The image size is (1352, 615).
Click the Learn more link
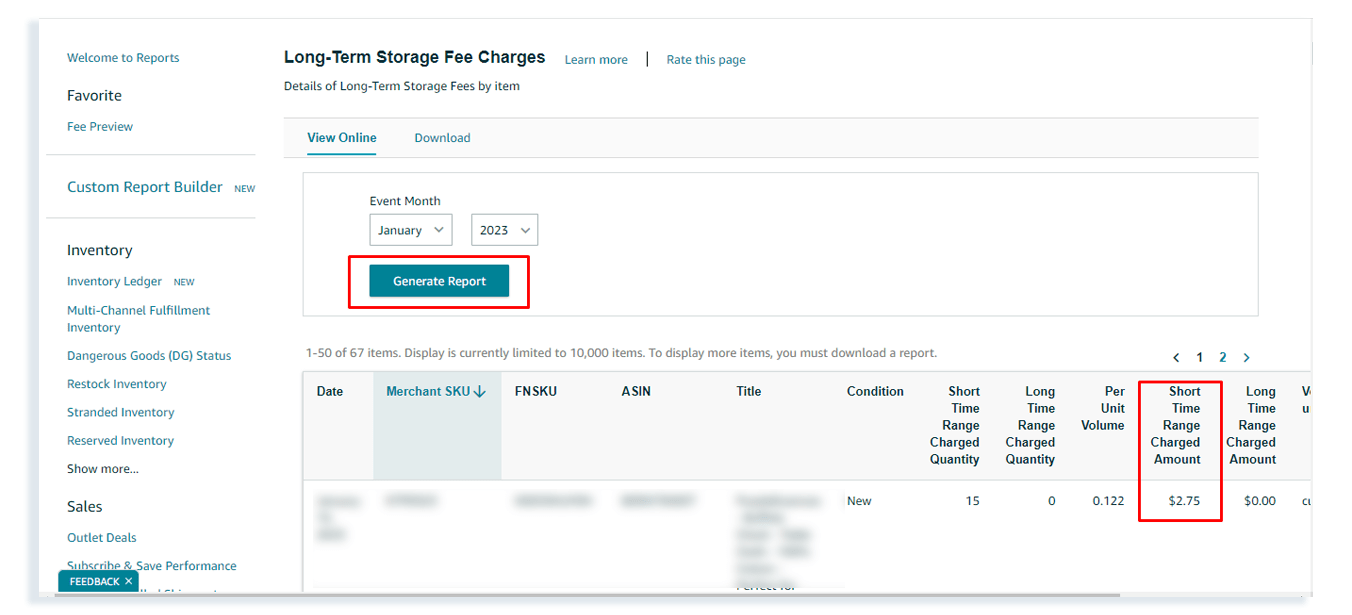coord(595,59)
